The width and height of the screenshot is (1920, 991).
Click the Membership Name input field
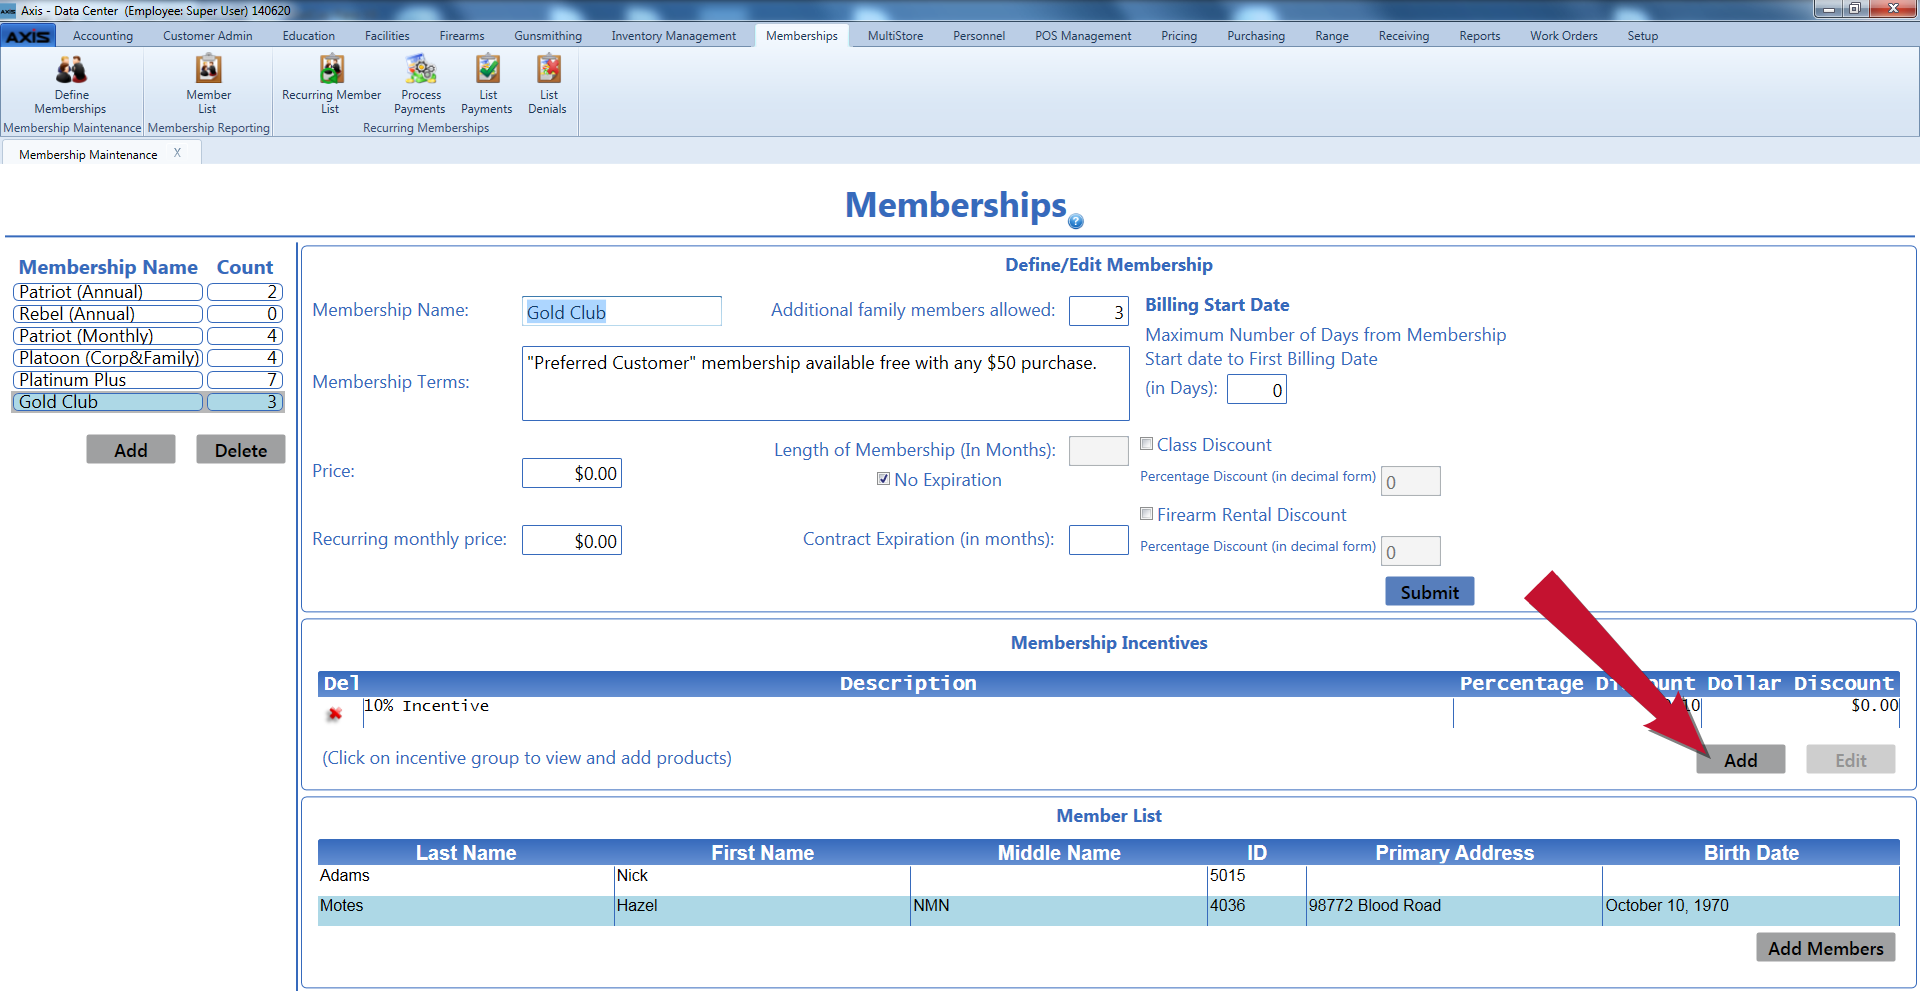click(622, 311)
